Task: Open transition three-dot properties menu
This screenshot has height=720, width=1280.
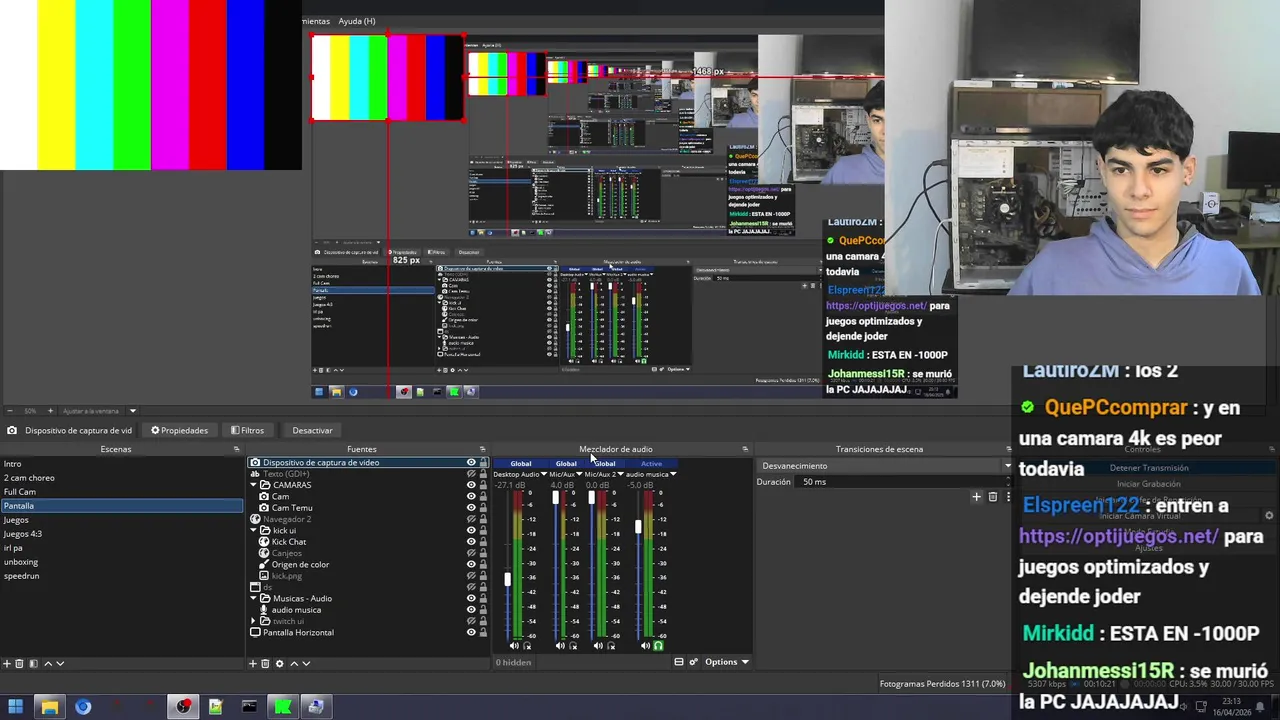Action: click(1008, 497)
